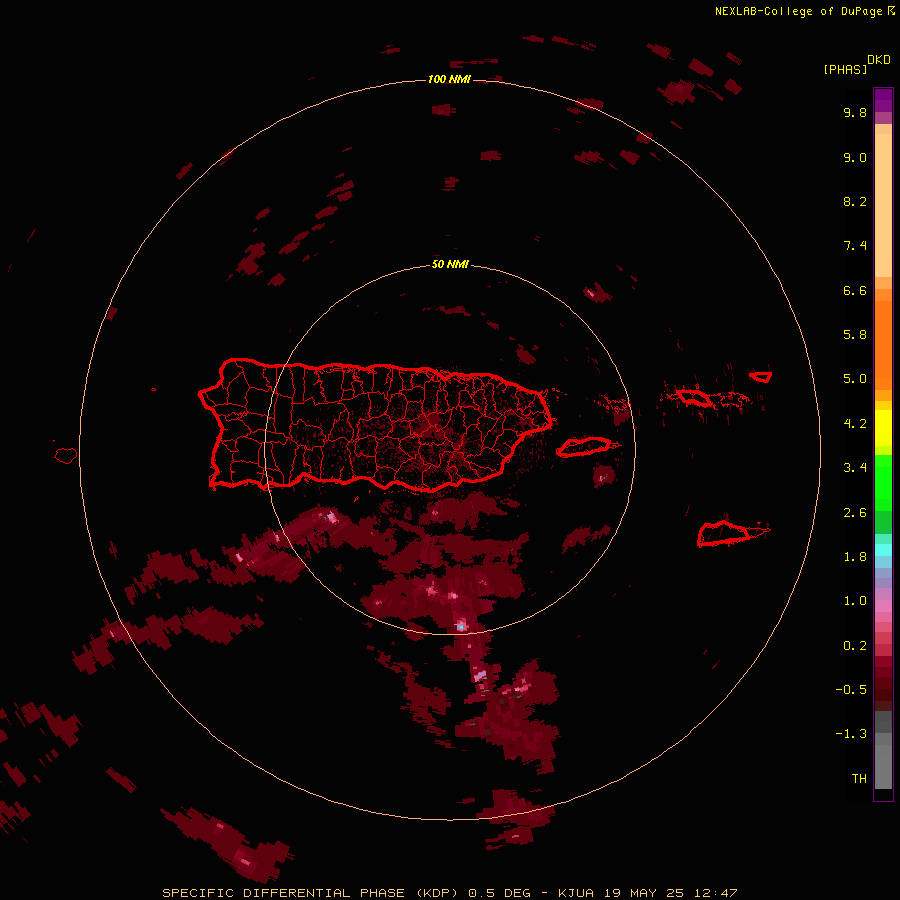Click the 5.0 scale value
Viewport: 900px width, 900px height.
click(x=855, y=379)
